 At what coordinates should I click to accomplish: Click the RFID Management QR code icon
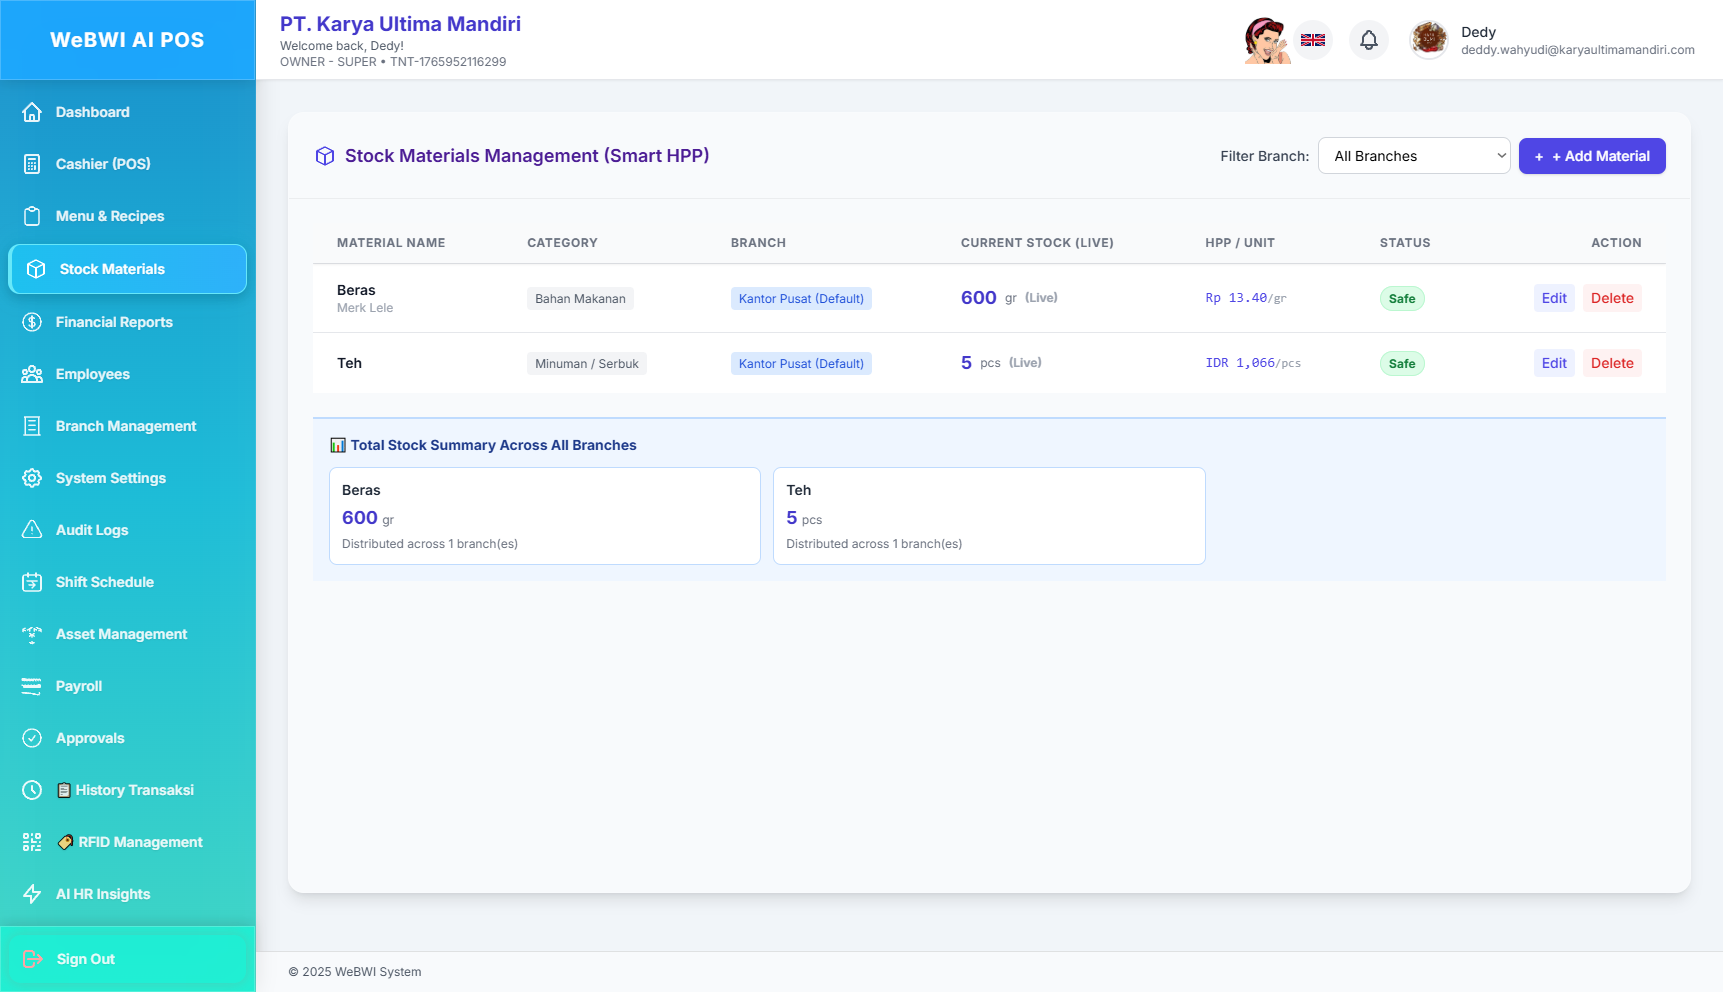point(32,842)
